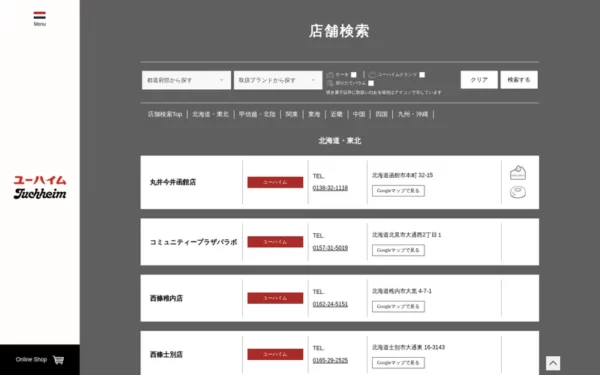Click address 北海道函館市本町 32-15
Screen dimensions: 600x375
(403, 175)
